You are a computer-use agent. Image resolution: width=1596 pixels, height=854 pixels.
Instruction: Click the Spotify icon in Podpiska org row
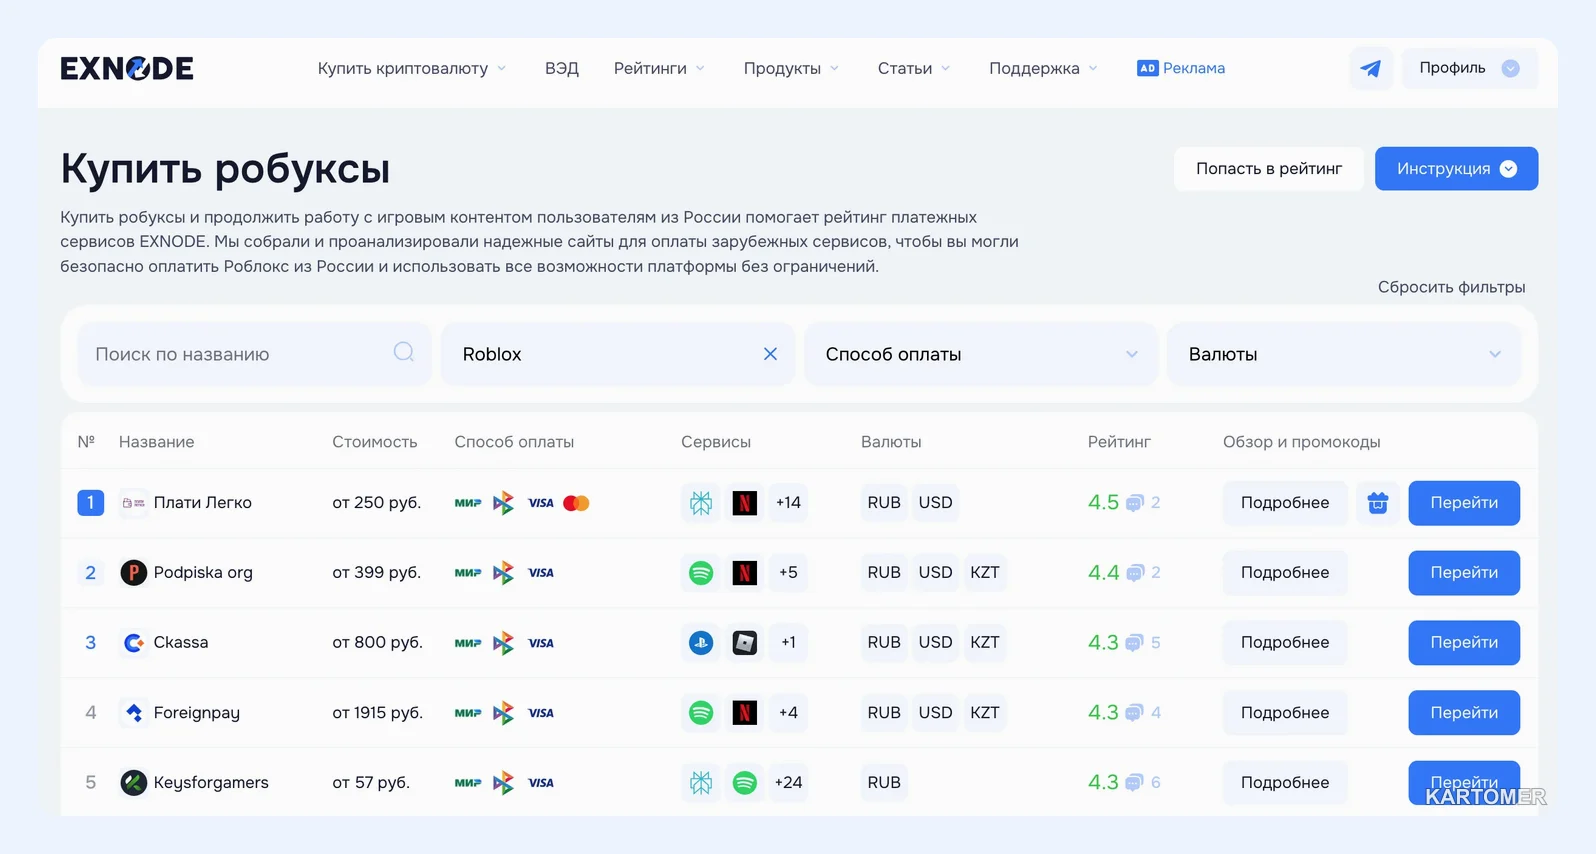tap(701, 573)
